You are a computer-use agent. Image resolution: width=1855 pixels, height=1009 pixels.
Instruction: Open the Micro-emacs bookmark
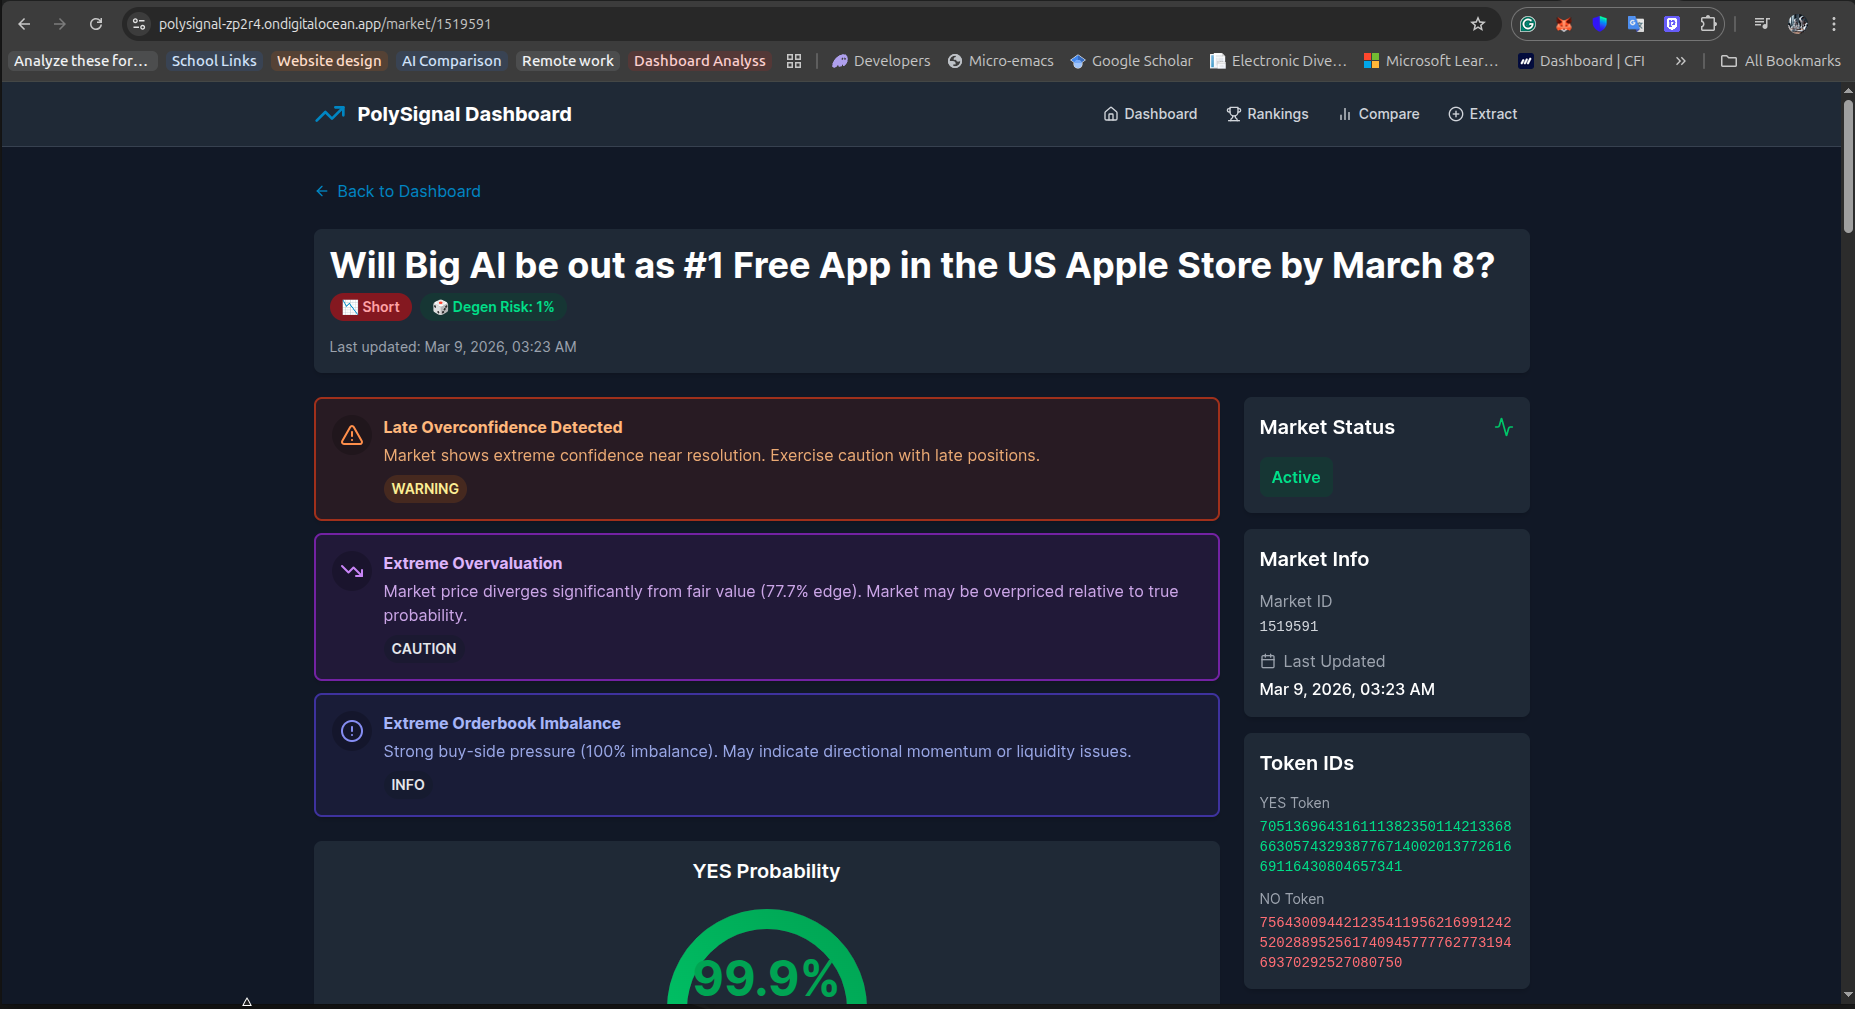click(1001, 61)
